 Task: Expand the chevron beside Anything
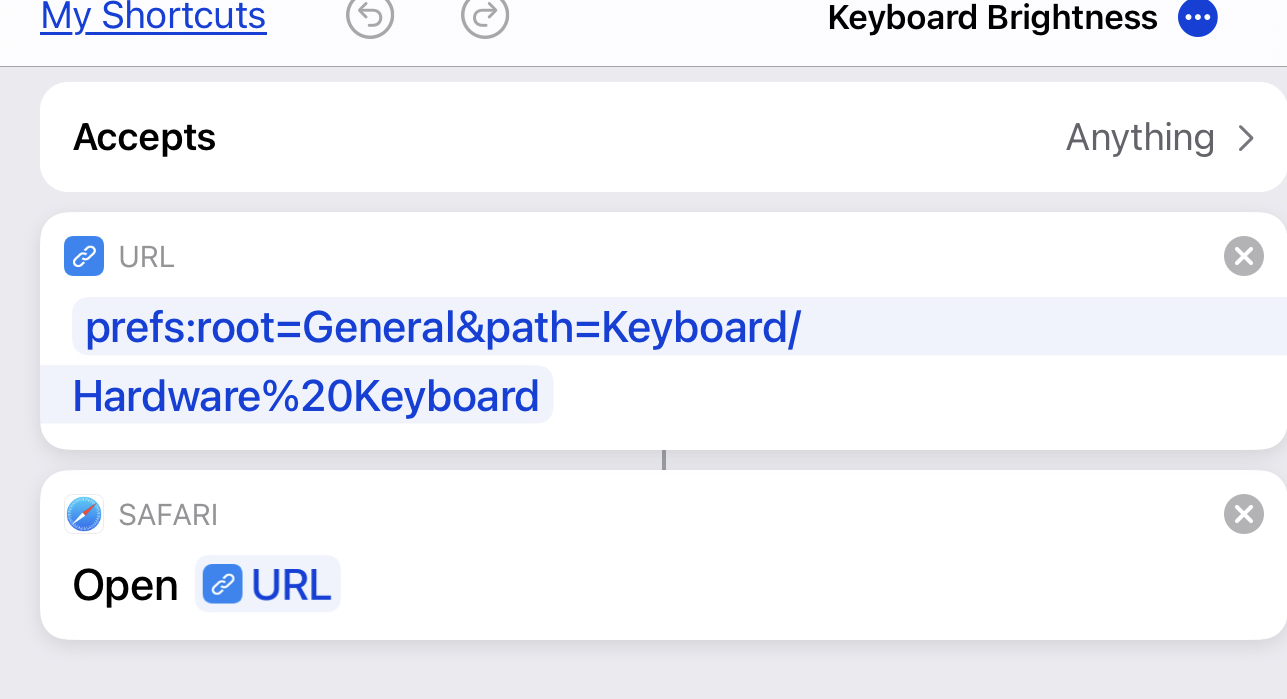click(x=1246, y=138)
